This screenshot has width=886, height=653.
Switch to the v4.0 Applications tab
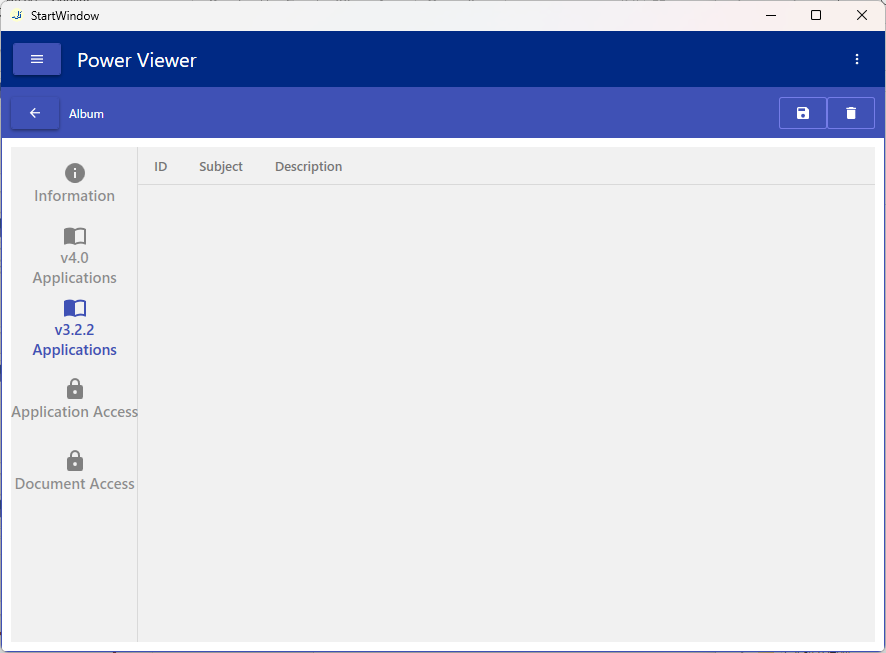[x=75, y=256]
